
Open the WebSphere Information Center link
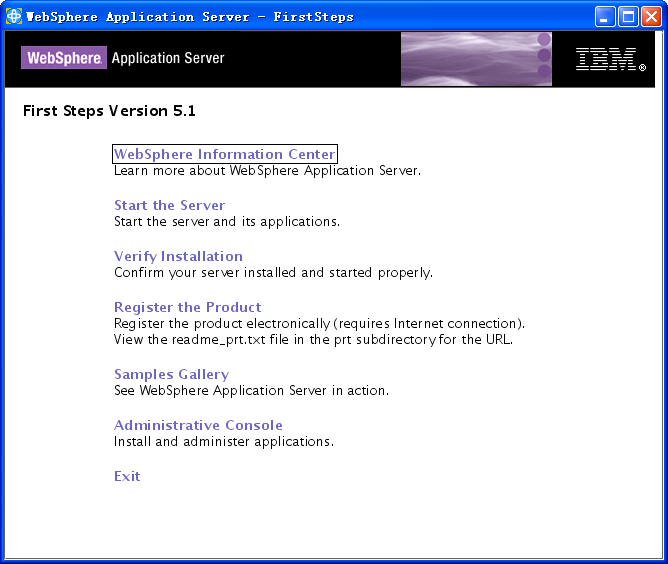click(224, 154)
